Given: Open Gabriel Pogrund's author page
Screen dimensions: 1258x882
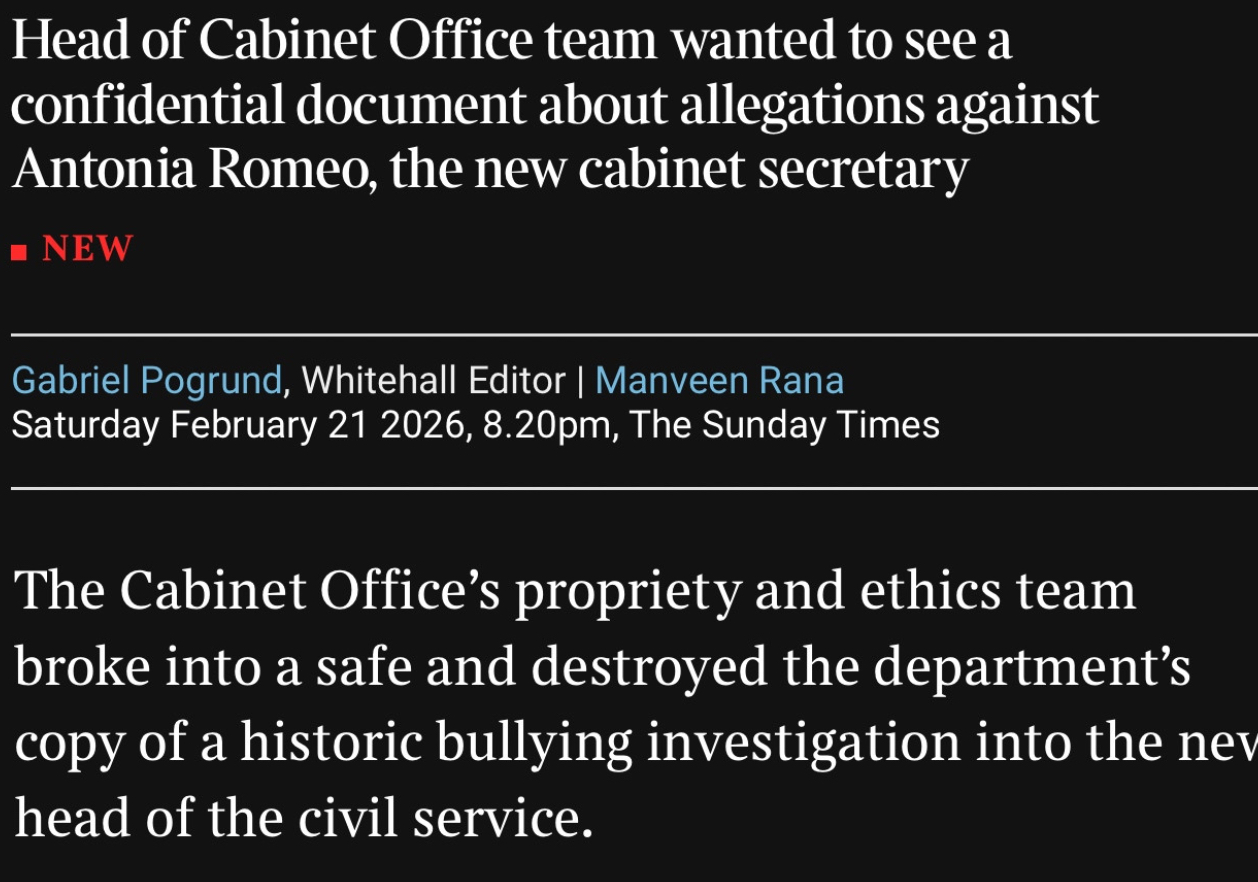Looking at the screenshot, I should click(x=147, y=381).
